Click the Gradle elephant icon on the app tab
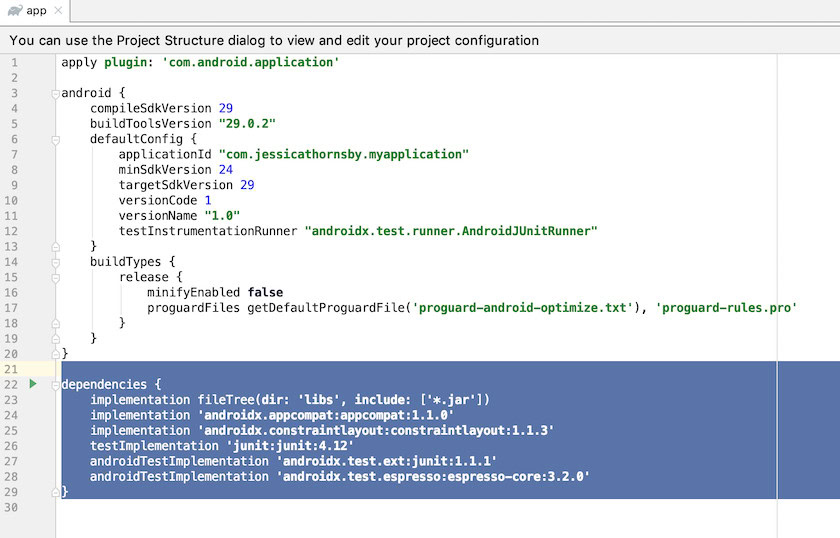Screen dimensions: 840x538 [14, 10]
